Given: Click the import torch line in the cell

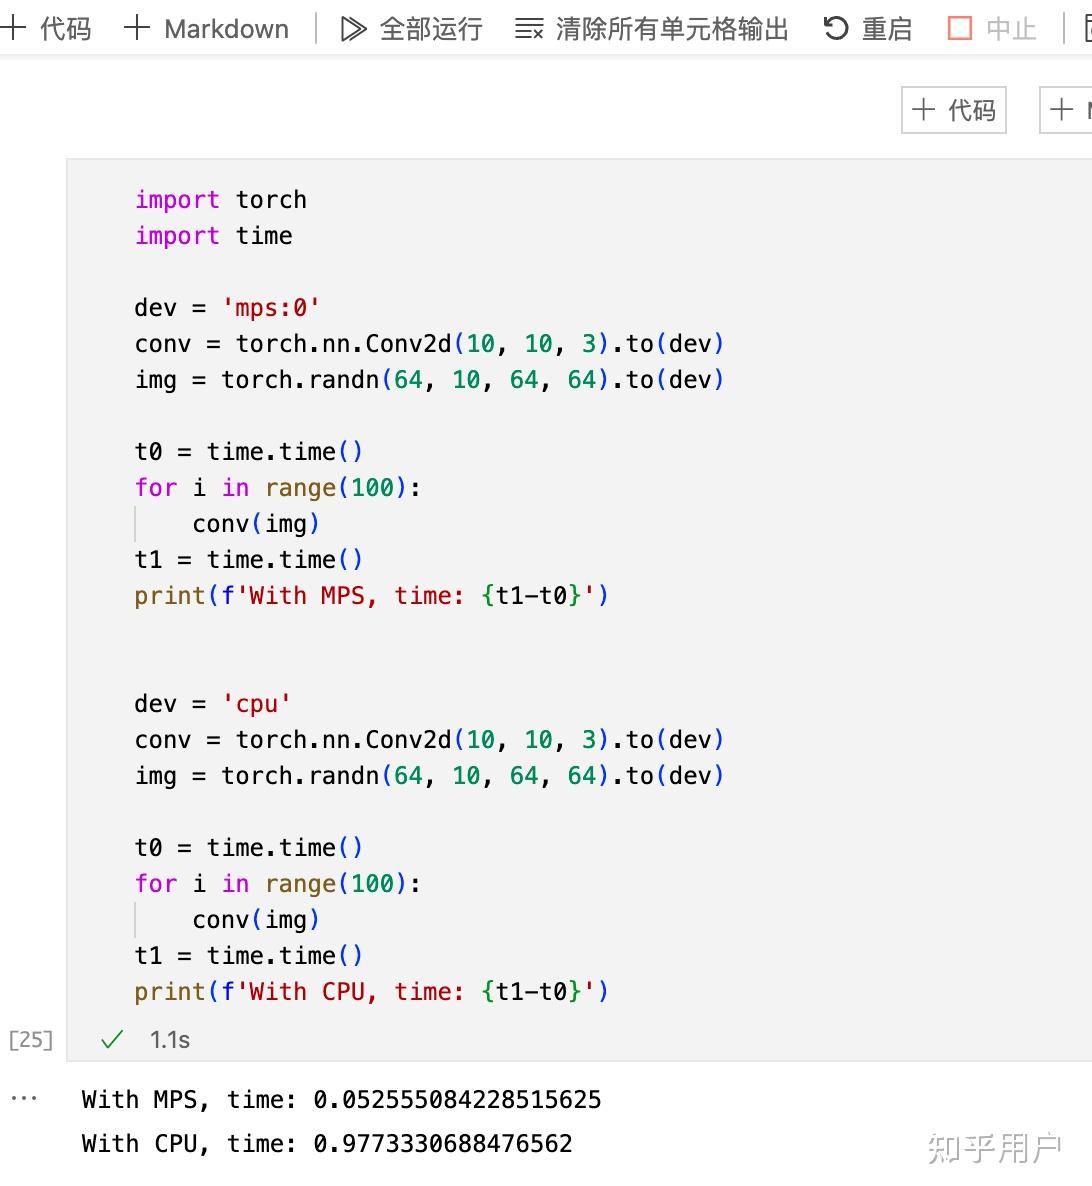Looking at the screenshot, I should [x=221, y=199].
